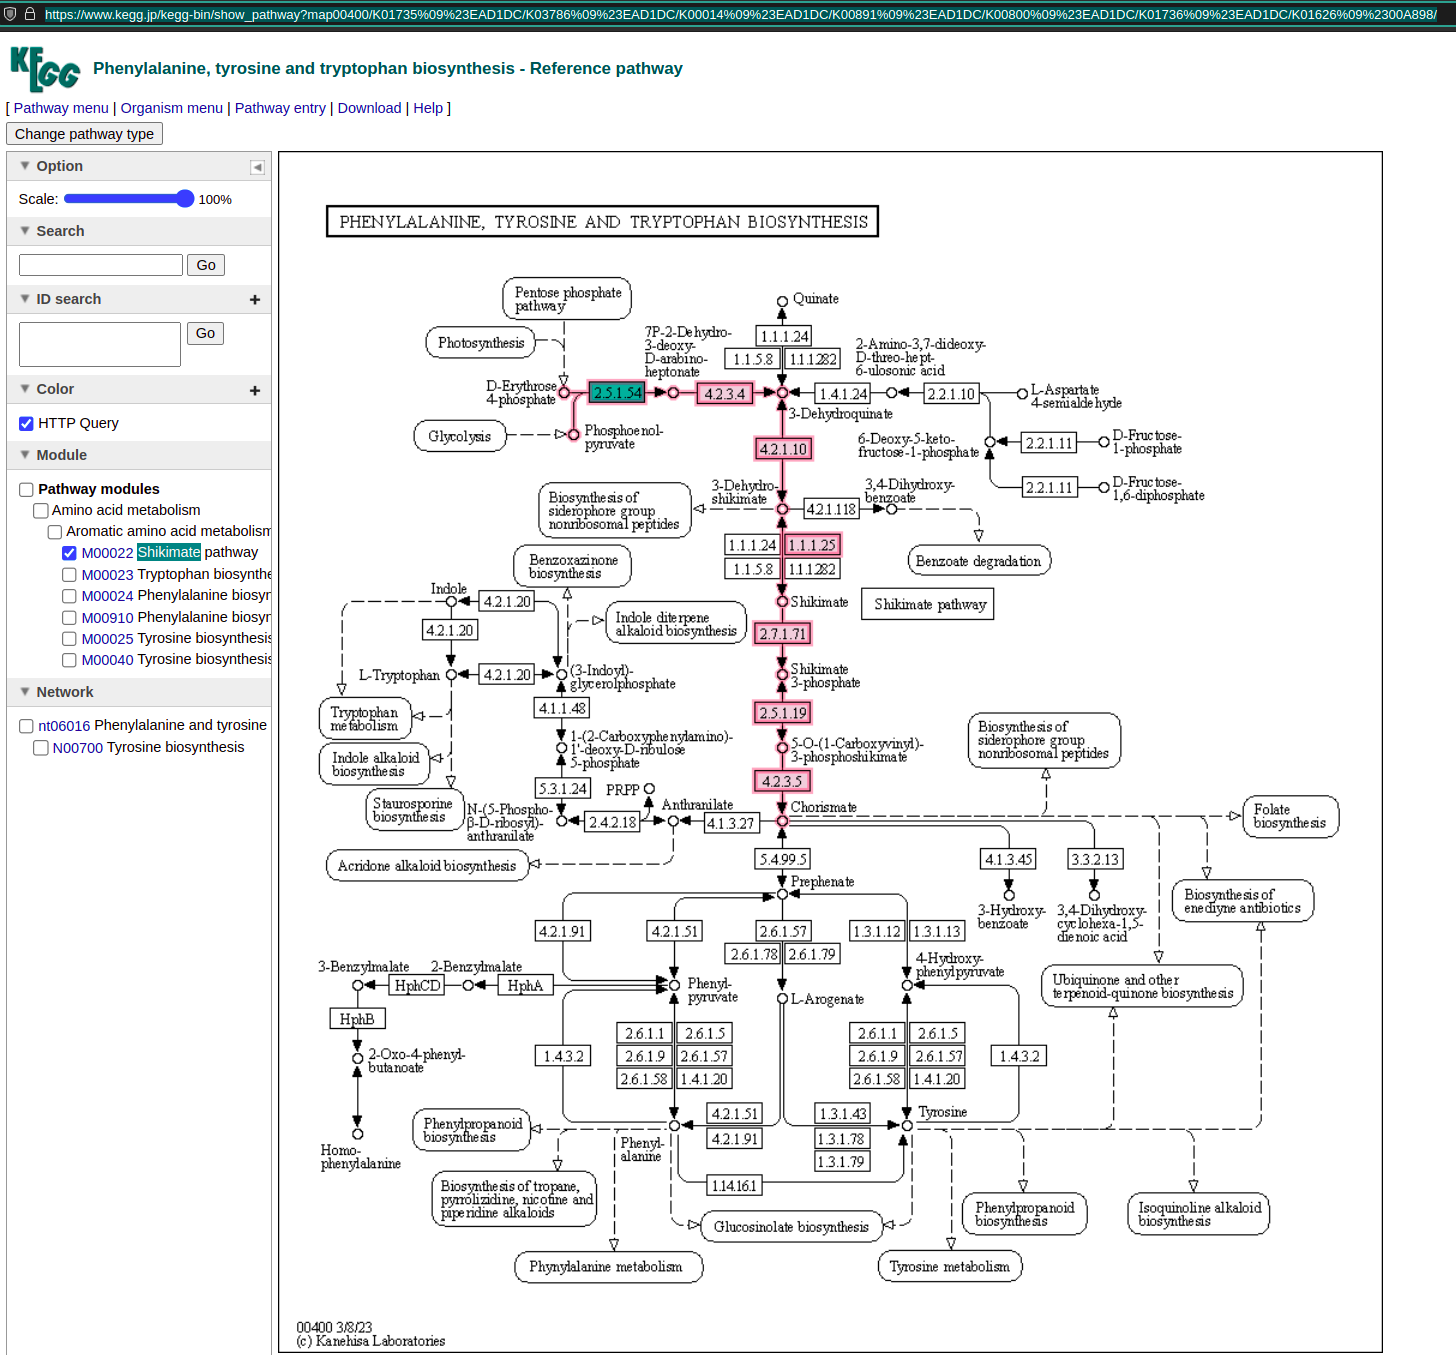Click the address bar lock icon

point(31,14)
